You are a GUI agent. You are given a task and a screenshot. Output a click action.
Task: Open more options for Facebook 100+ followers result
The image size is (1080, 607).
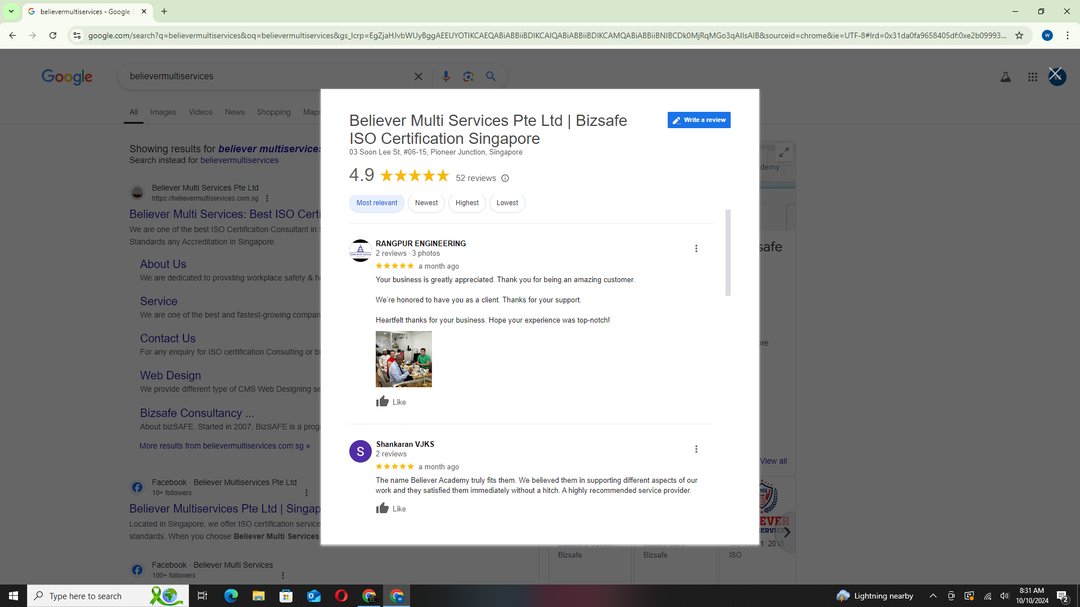[x=282, y=575]
